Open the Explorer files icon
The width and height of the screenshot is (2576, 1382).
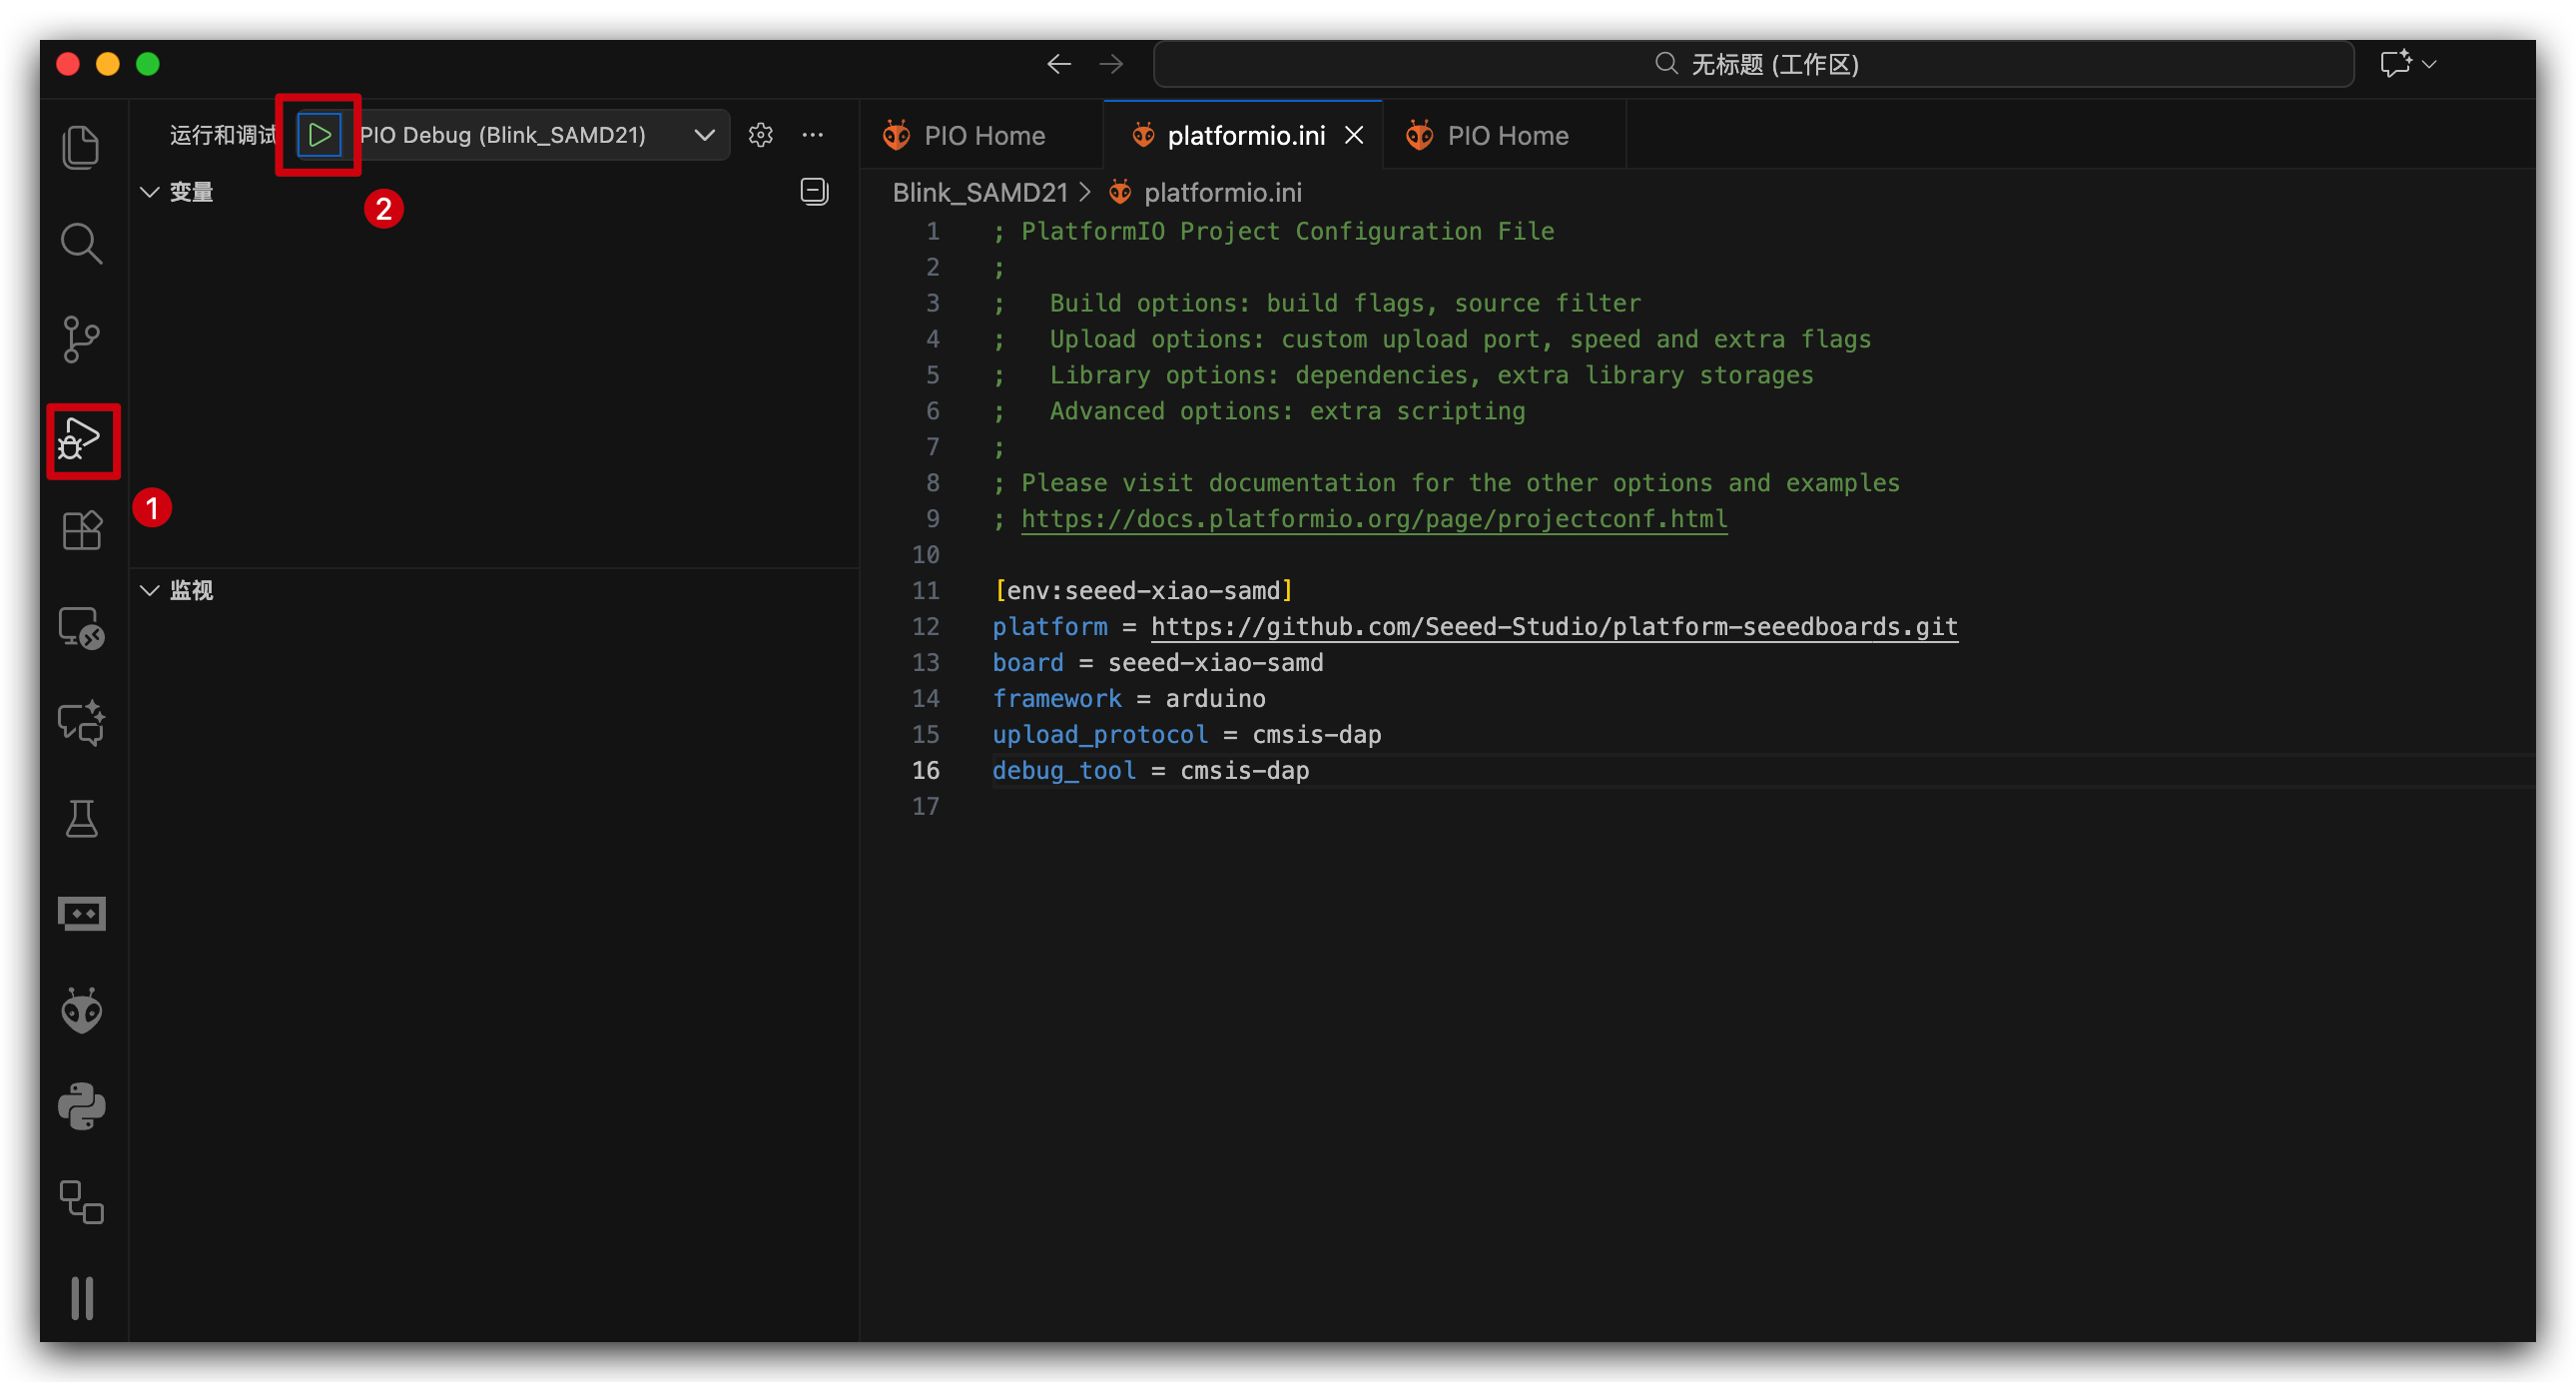[81, 148]
